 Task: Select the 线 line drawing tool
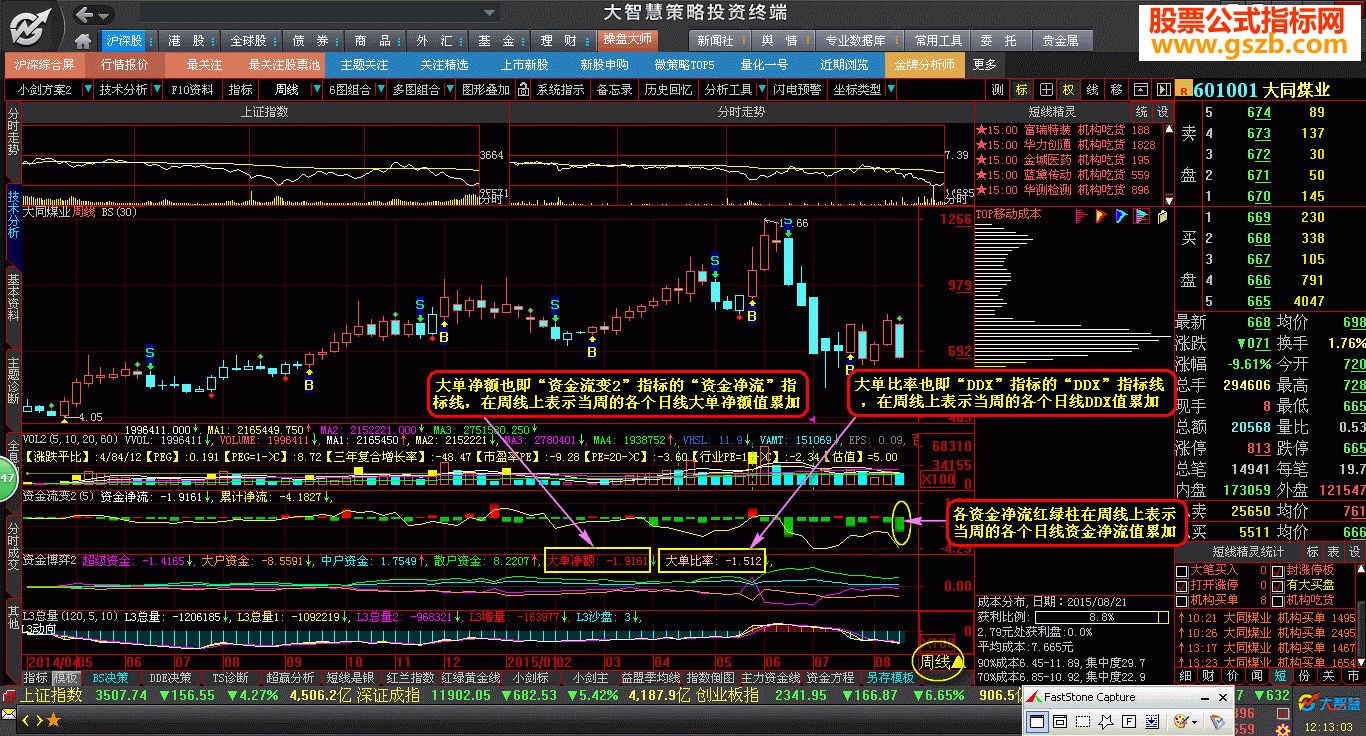tap(1092, 88)
